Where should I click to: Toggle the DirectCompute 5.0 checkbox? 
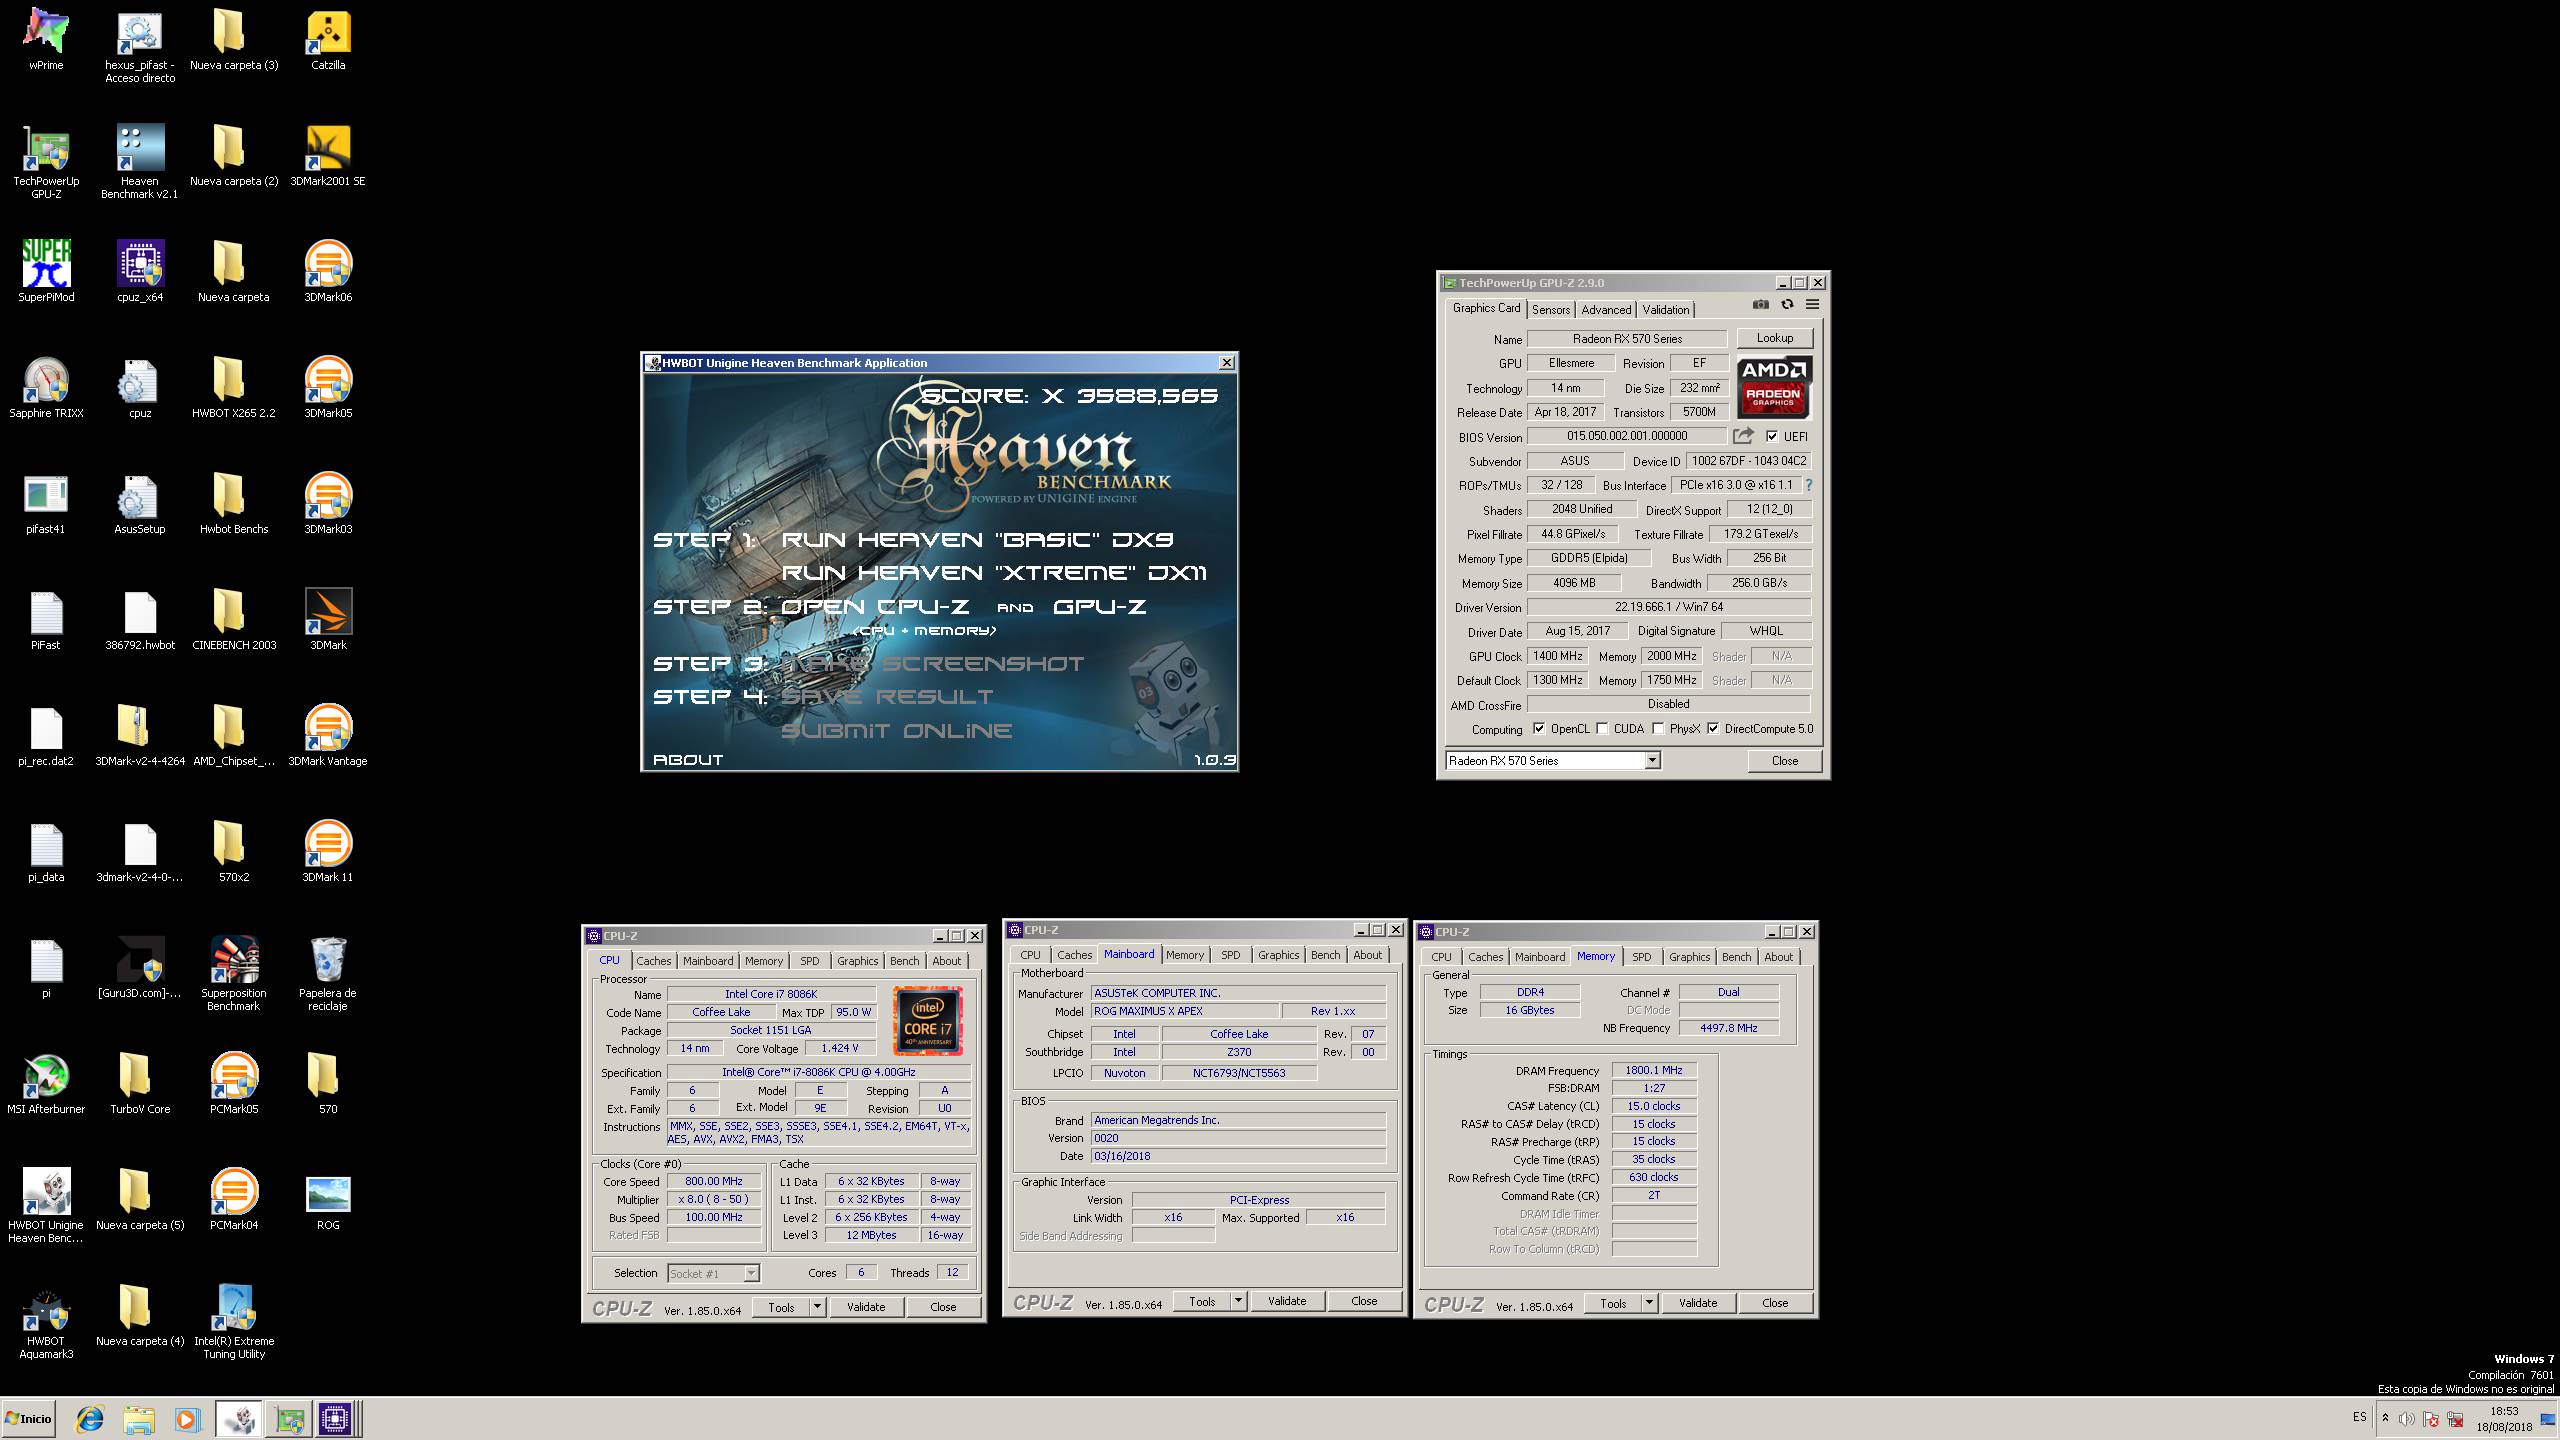click(x=1713, y=729)
